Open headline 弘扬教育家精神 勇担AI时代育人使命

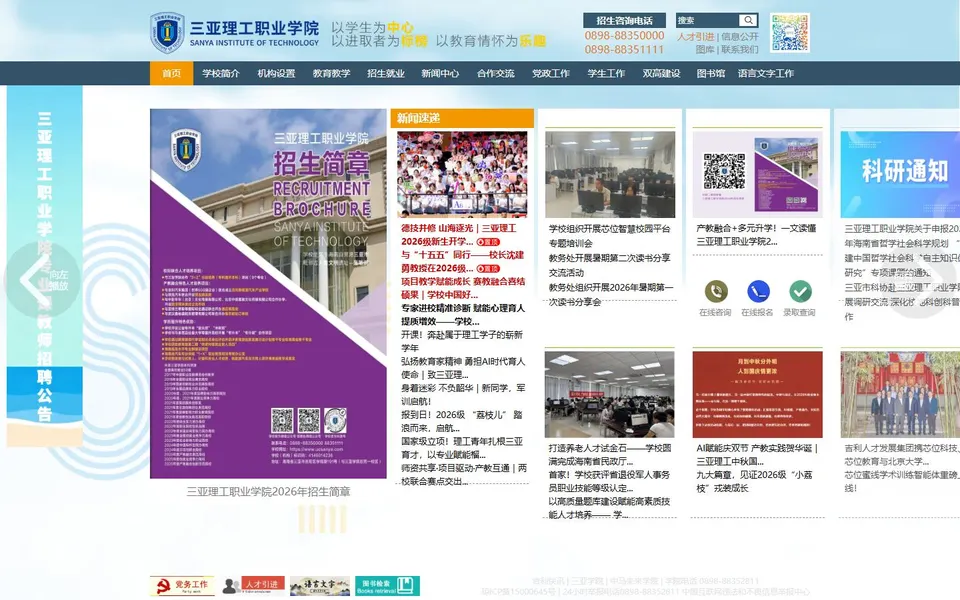point(463,368)
